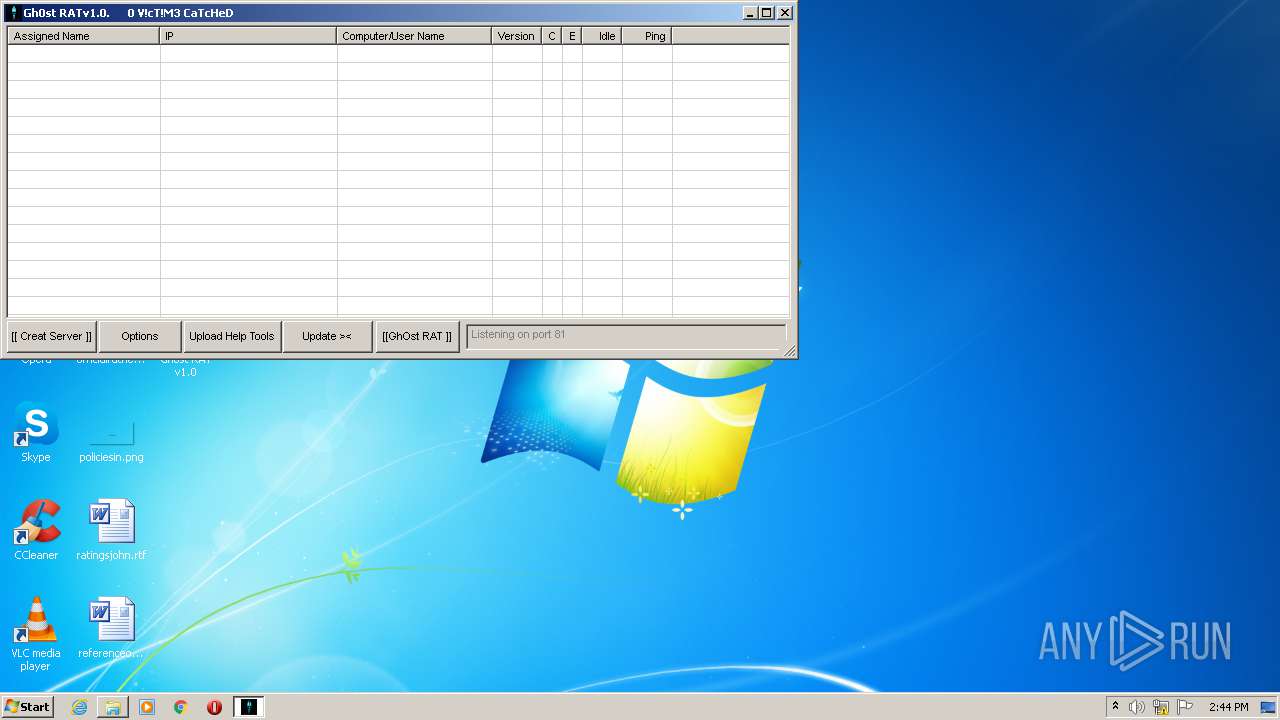Open Windows Explorer from taskbar
This screenshot has height=720, width=1280.
[x=113, y=707]
